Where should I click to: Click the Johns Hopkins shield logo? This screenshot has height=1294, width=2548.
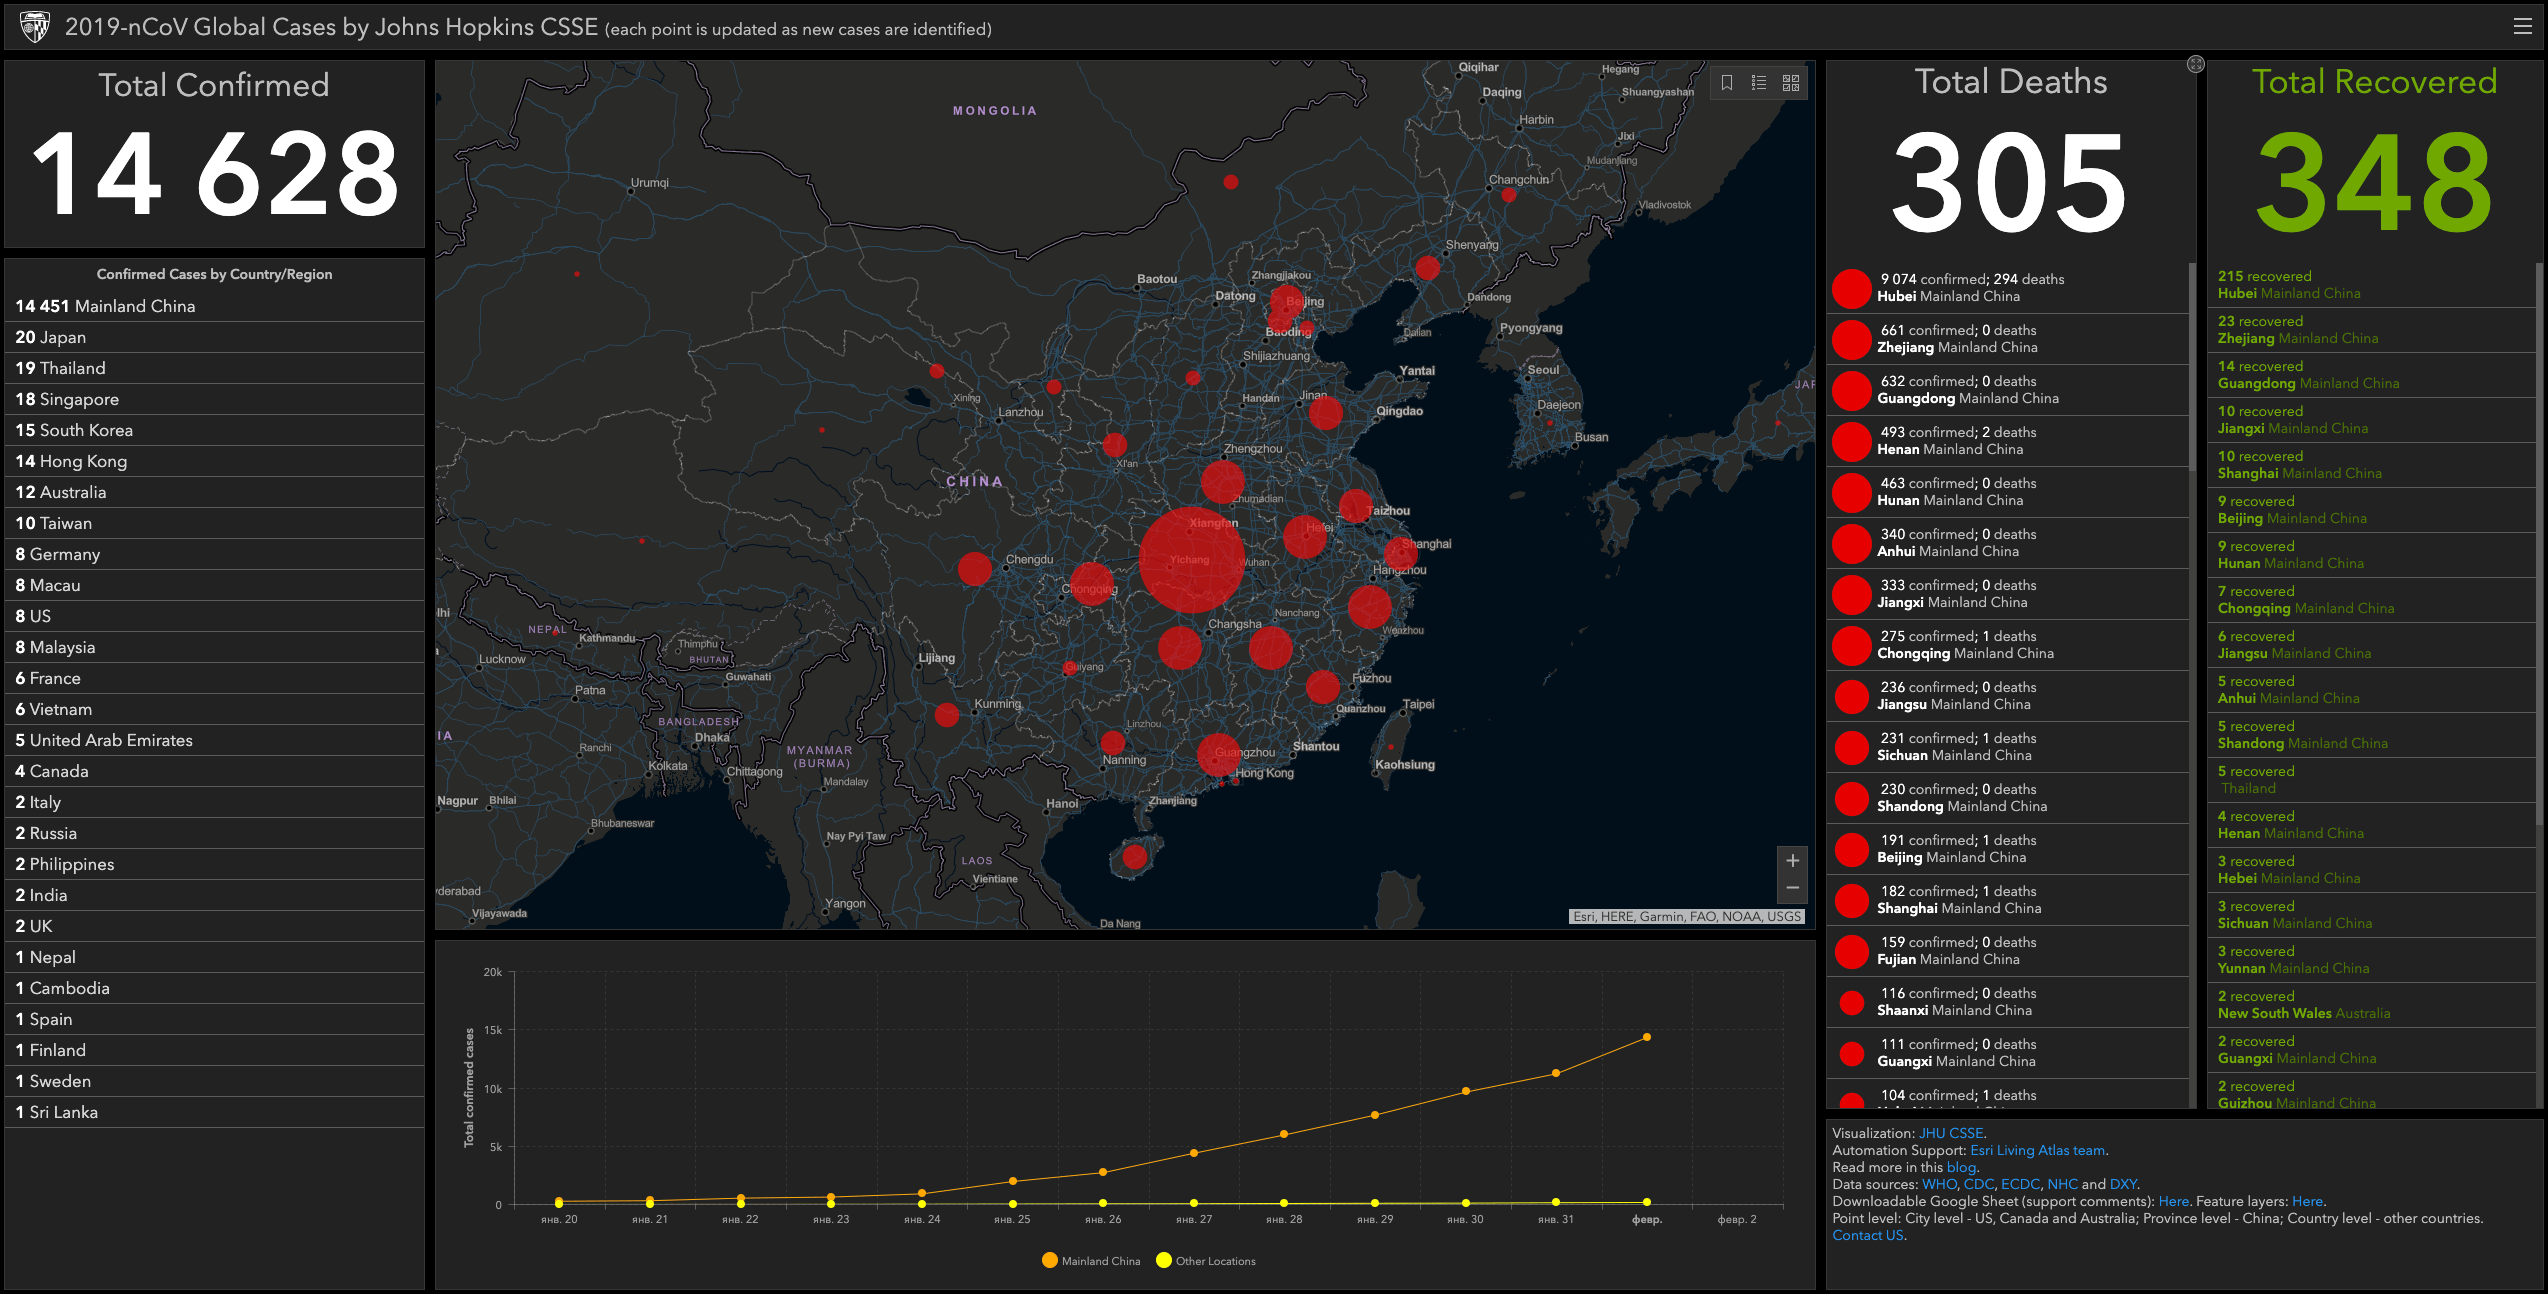pos(35,27)
